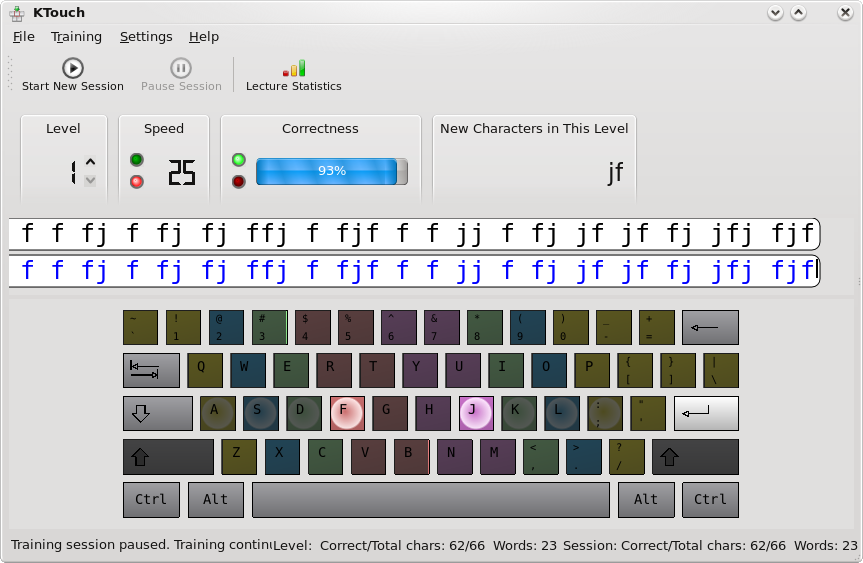Click the Speed value 25
This screenshot has height=563, width=863.
(182, 172)
